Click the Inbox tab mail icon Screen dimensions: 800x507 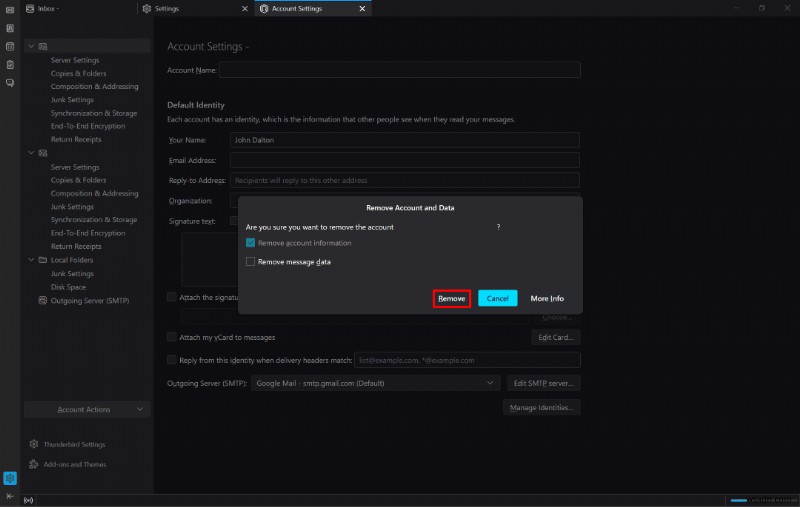[x=30, y=9]
